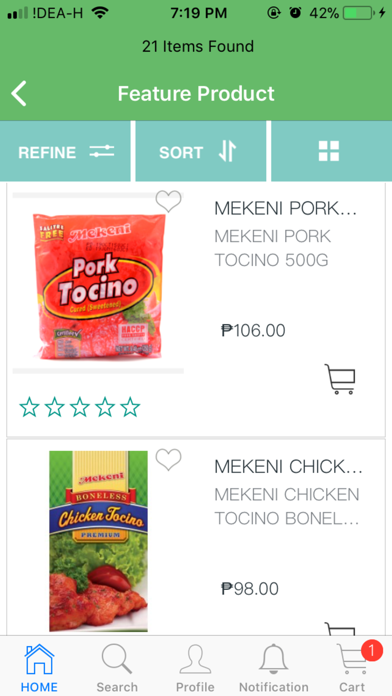
Task: Open the MEKENI PORK... product title
Action: point(285,208)
